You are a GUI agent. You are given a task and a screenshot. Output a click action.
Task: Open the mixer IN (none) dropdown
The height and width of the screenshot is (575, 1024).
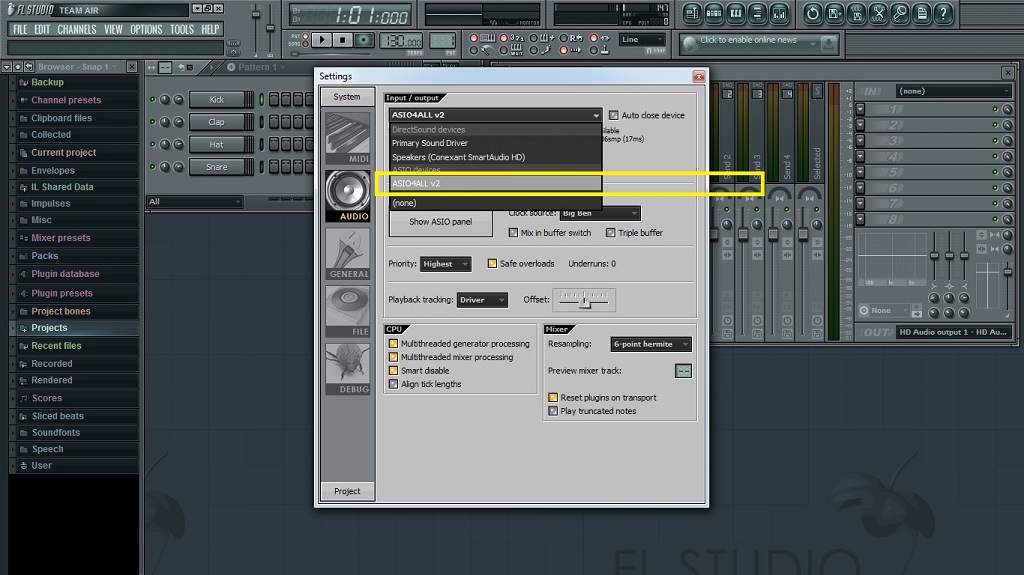953,91
